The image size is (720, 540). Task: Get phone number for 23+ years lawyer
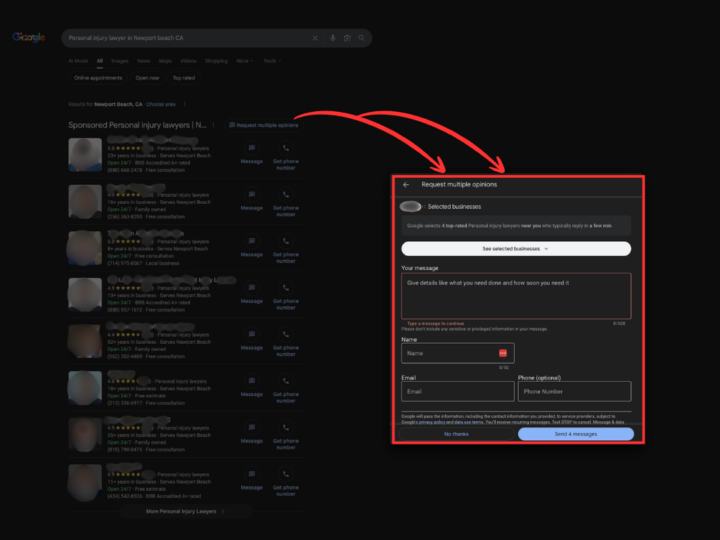tap(286, 156)
